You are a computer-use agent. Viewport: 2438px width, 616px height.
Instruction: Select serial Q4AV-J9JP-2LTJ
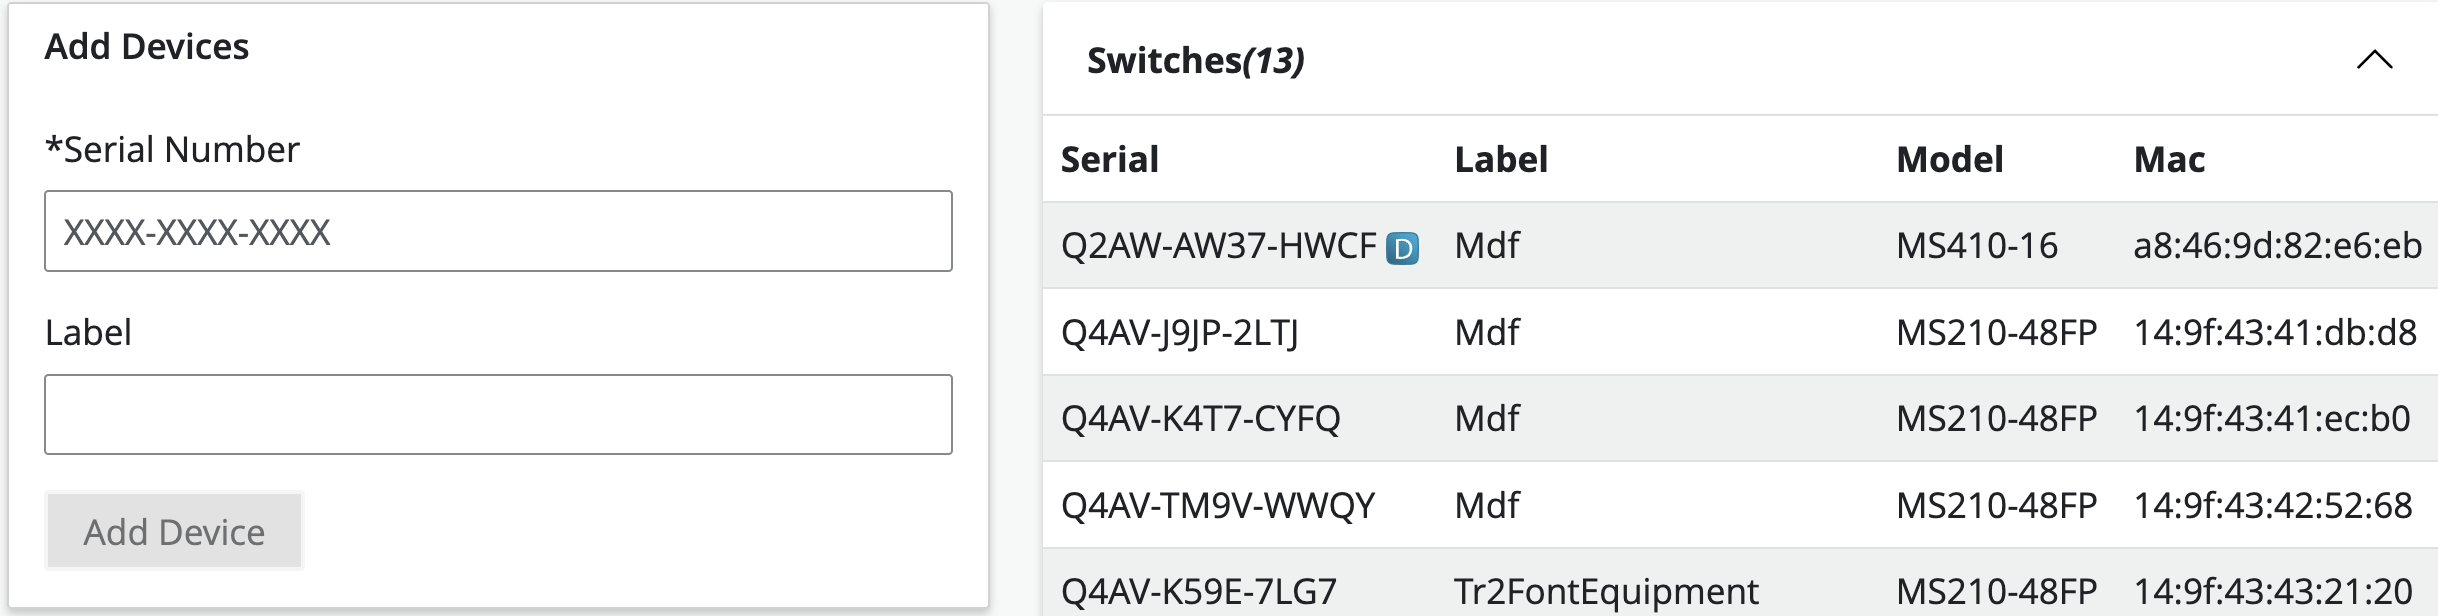pos(1179,333)
